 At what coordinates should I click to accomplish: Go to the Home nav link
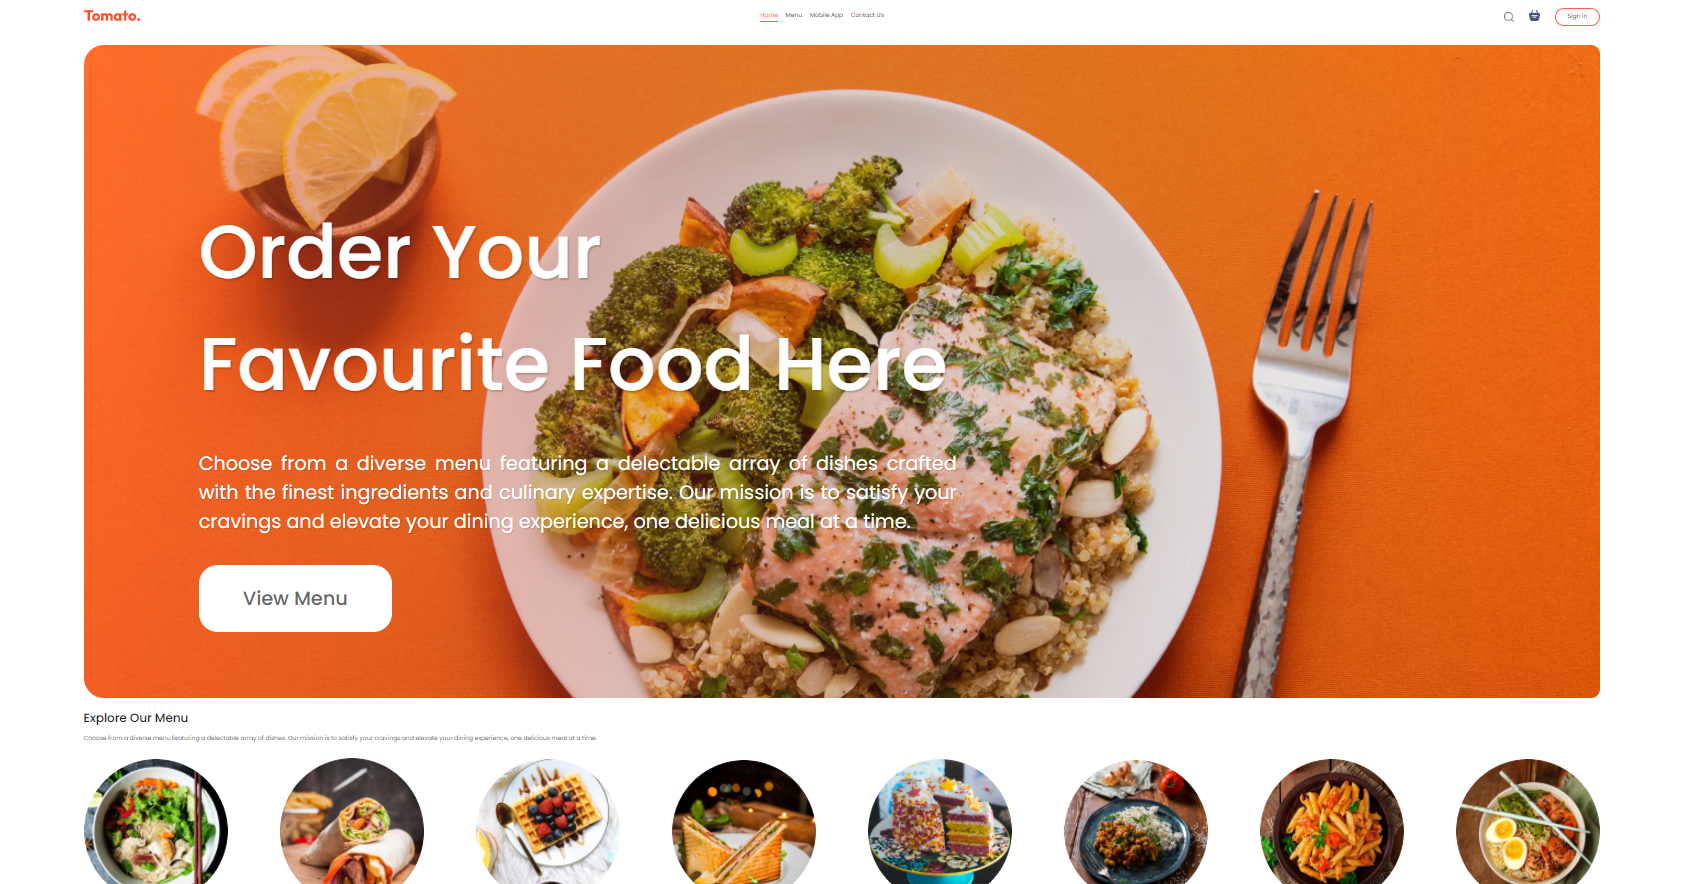[x=769, y=15]
